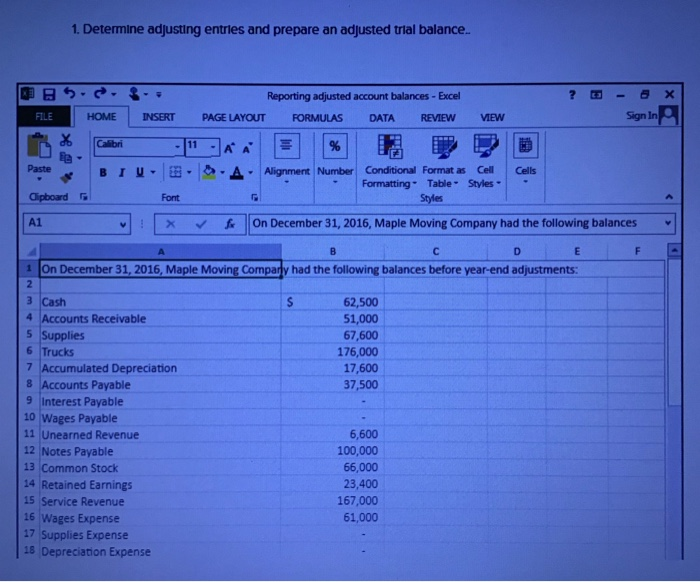Click the Excel Help question mark
Screen dimensions: 700x582
tap(572, 95)
